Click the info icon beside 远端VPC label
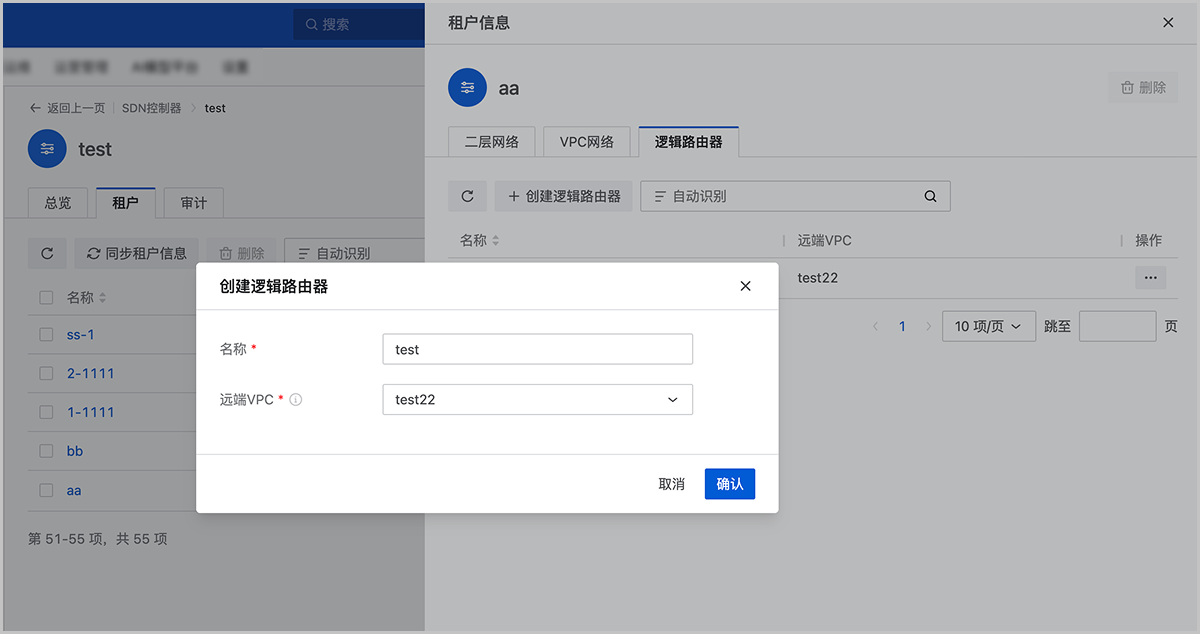Image resolution: width=1200 pixels, height=634 pixels. coord(296,400)
